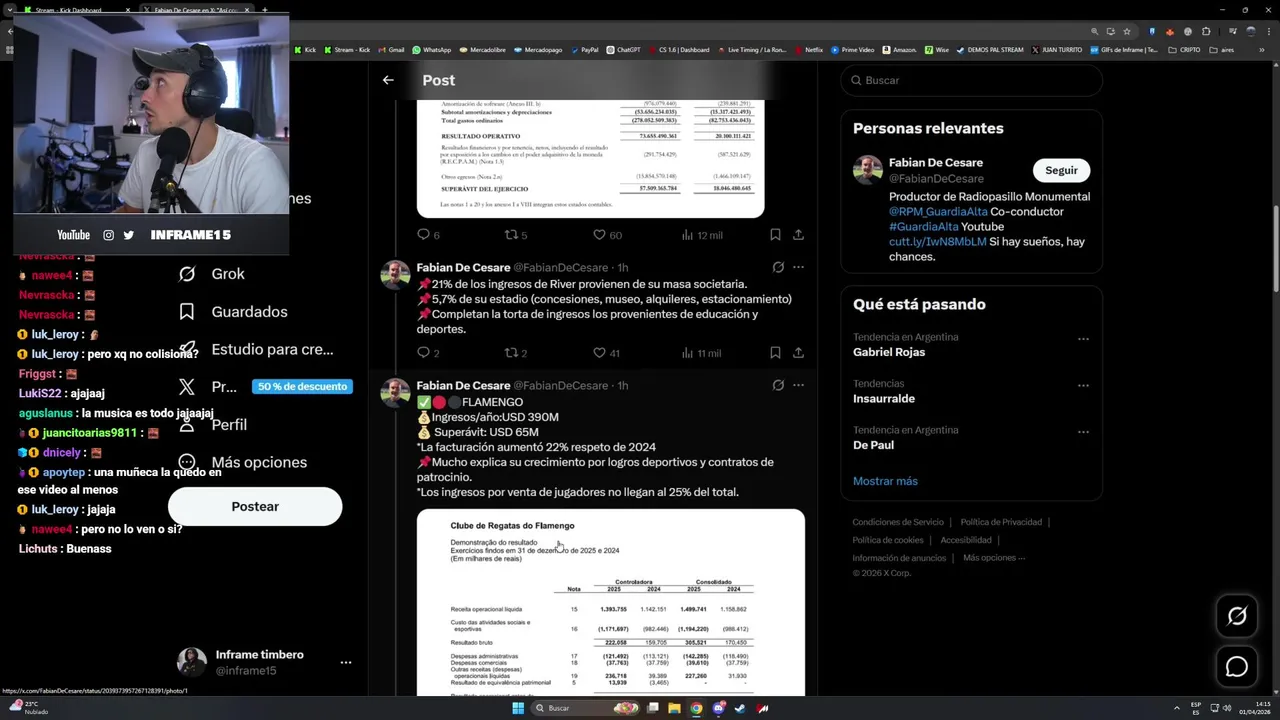
Task: Open more options on River ingresos post
Action: [x=798, y=267]
